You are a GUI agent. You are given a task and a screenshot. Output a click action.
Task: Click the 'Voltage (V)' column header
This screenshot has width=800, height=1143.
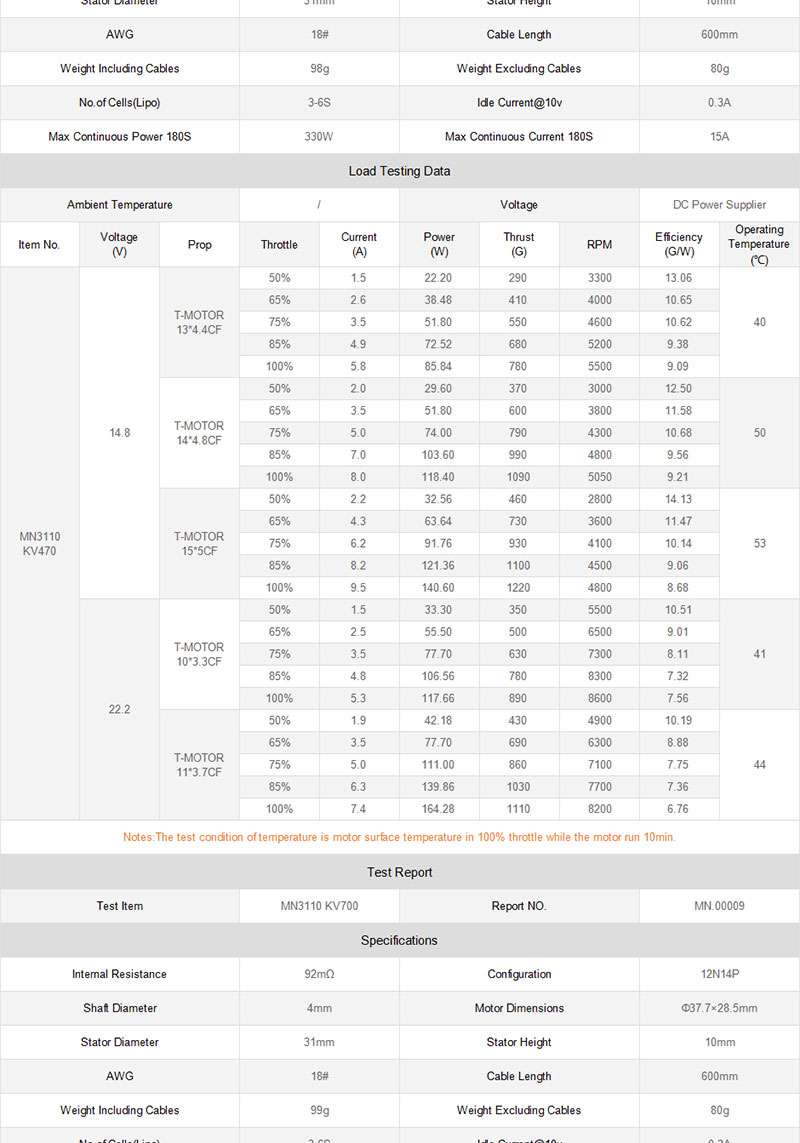[x=120, y=245]
